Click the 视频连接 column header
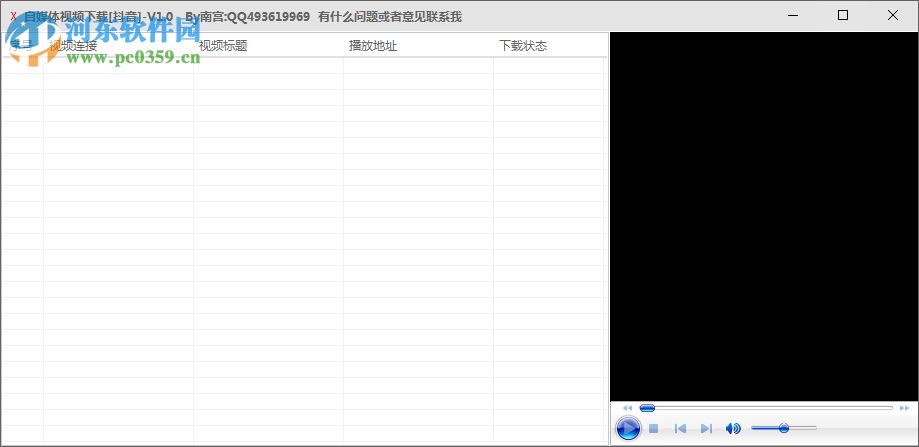This screenshot has height=447, width=919. (118, 46)
